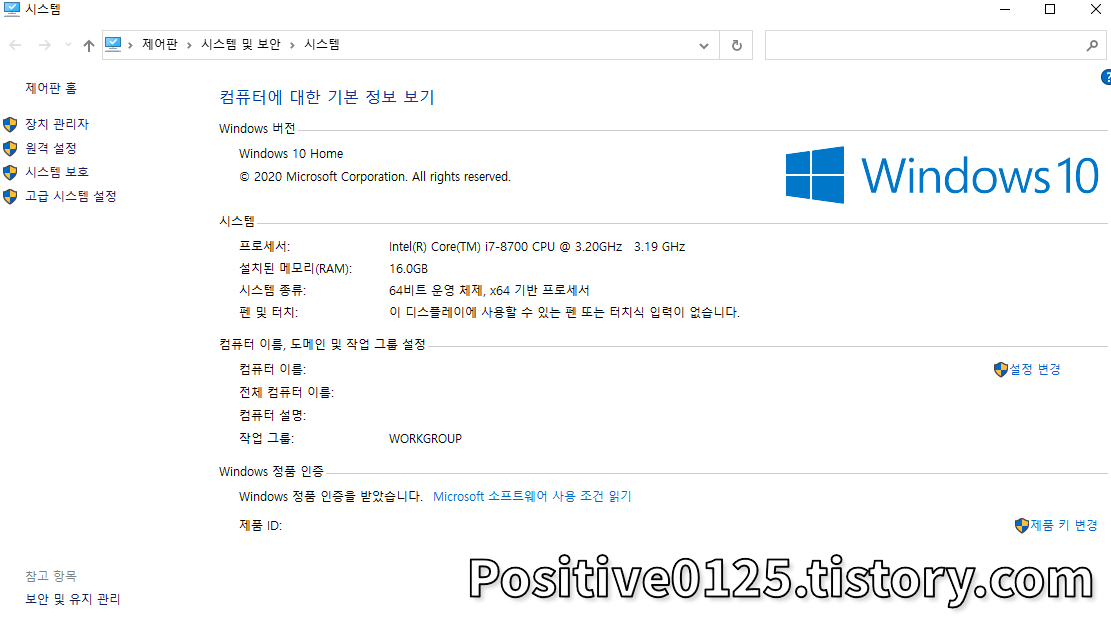The height and width of the screenshot is (618, 1111).
Task: Open Microsoft 소프트웨어 사용 조건 읽기 link
Action: point(532,496)
